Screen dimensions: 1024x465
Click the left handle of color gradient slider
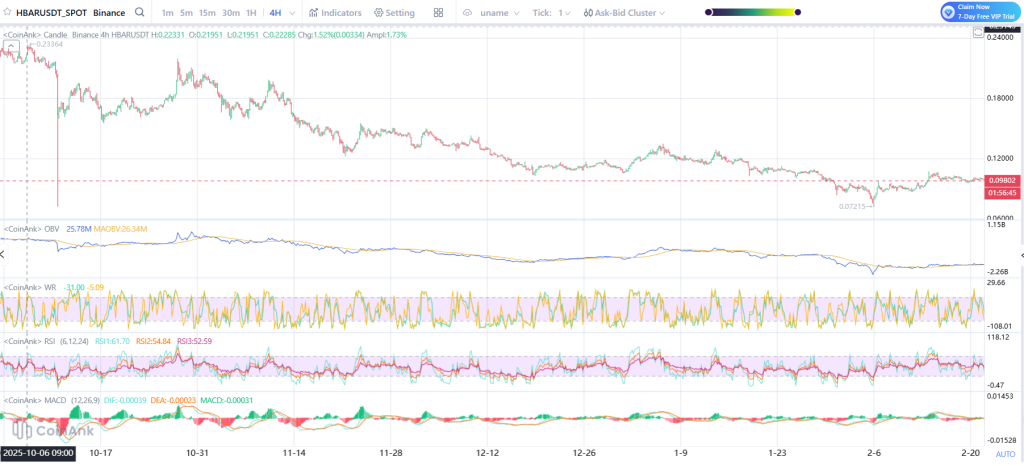[709, 12]
